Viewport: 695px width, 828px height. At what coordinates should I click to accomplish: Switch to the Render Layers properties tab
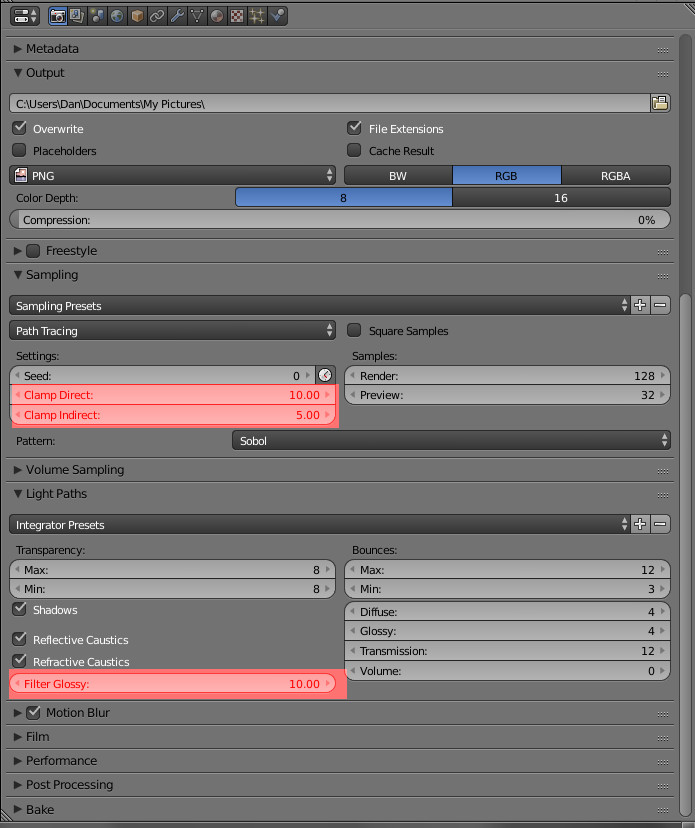(77, 16)
